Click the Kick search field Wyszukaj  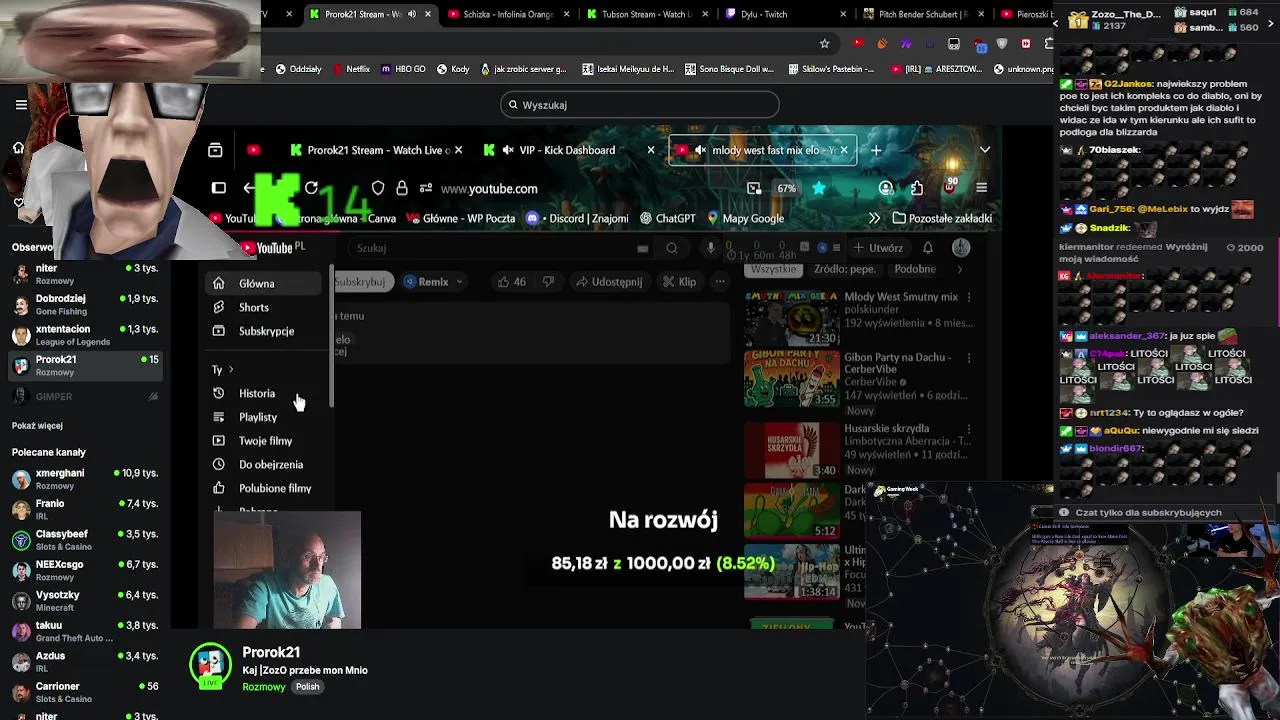640,105
